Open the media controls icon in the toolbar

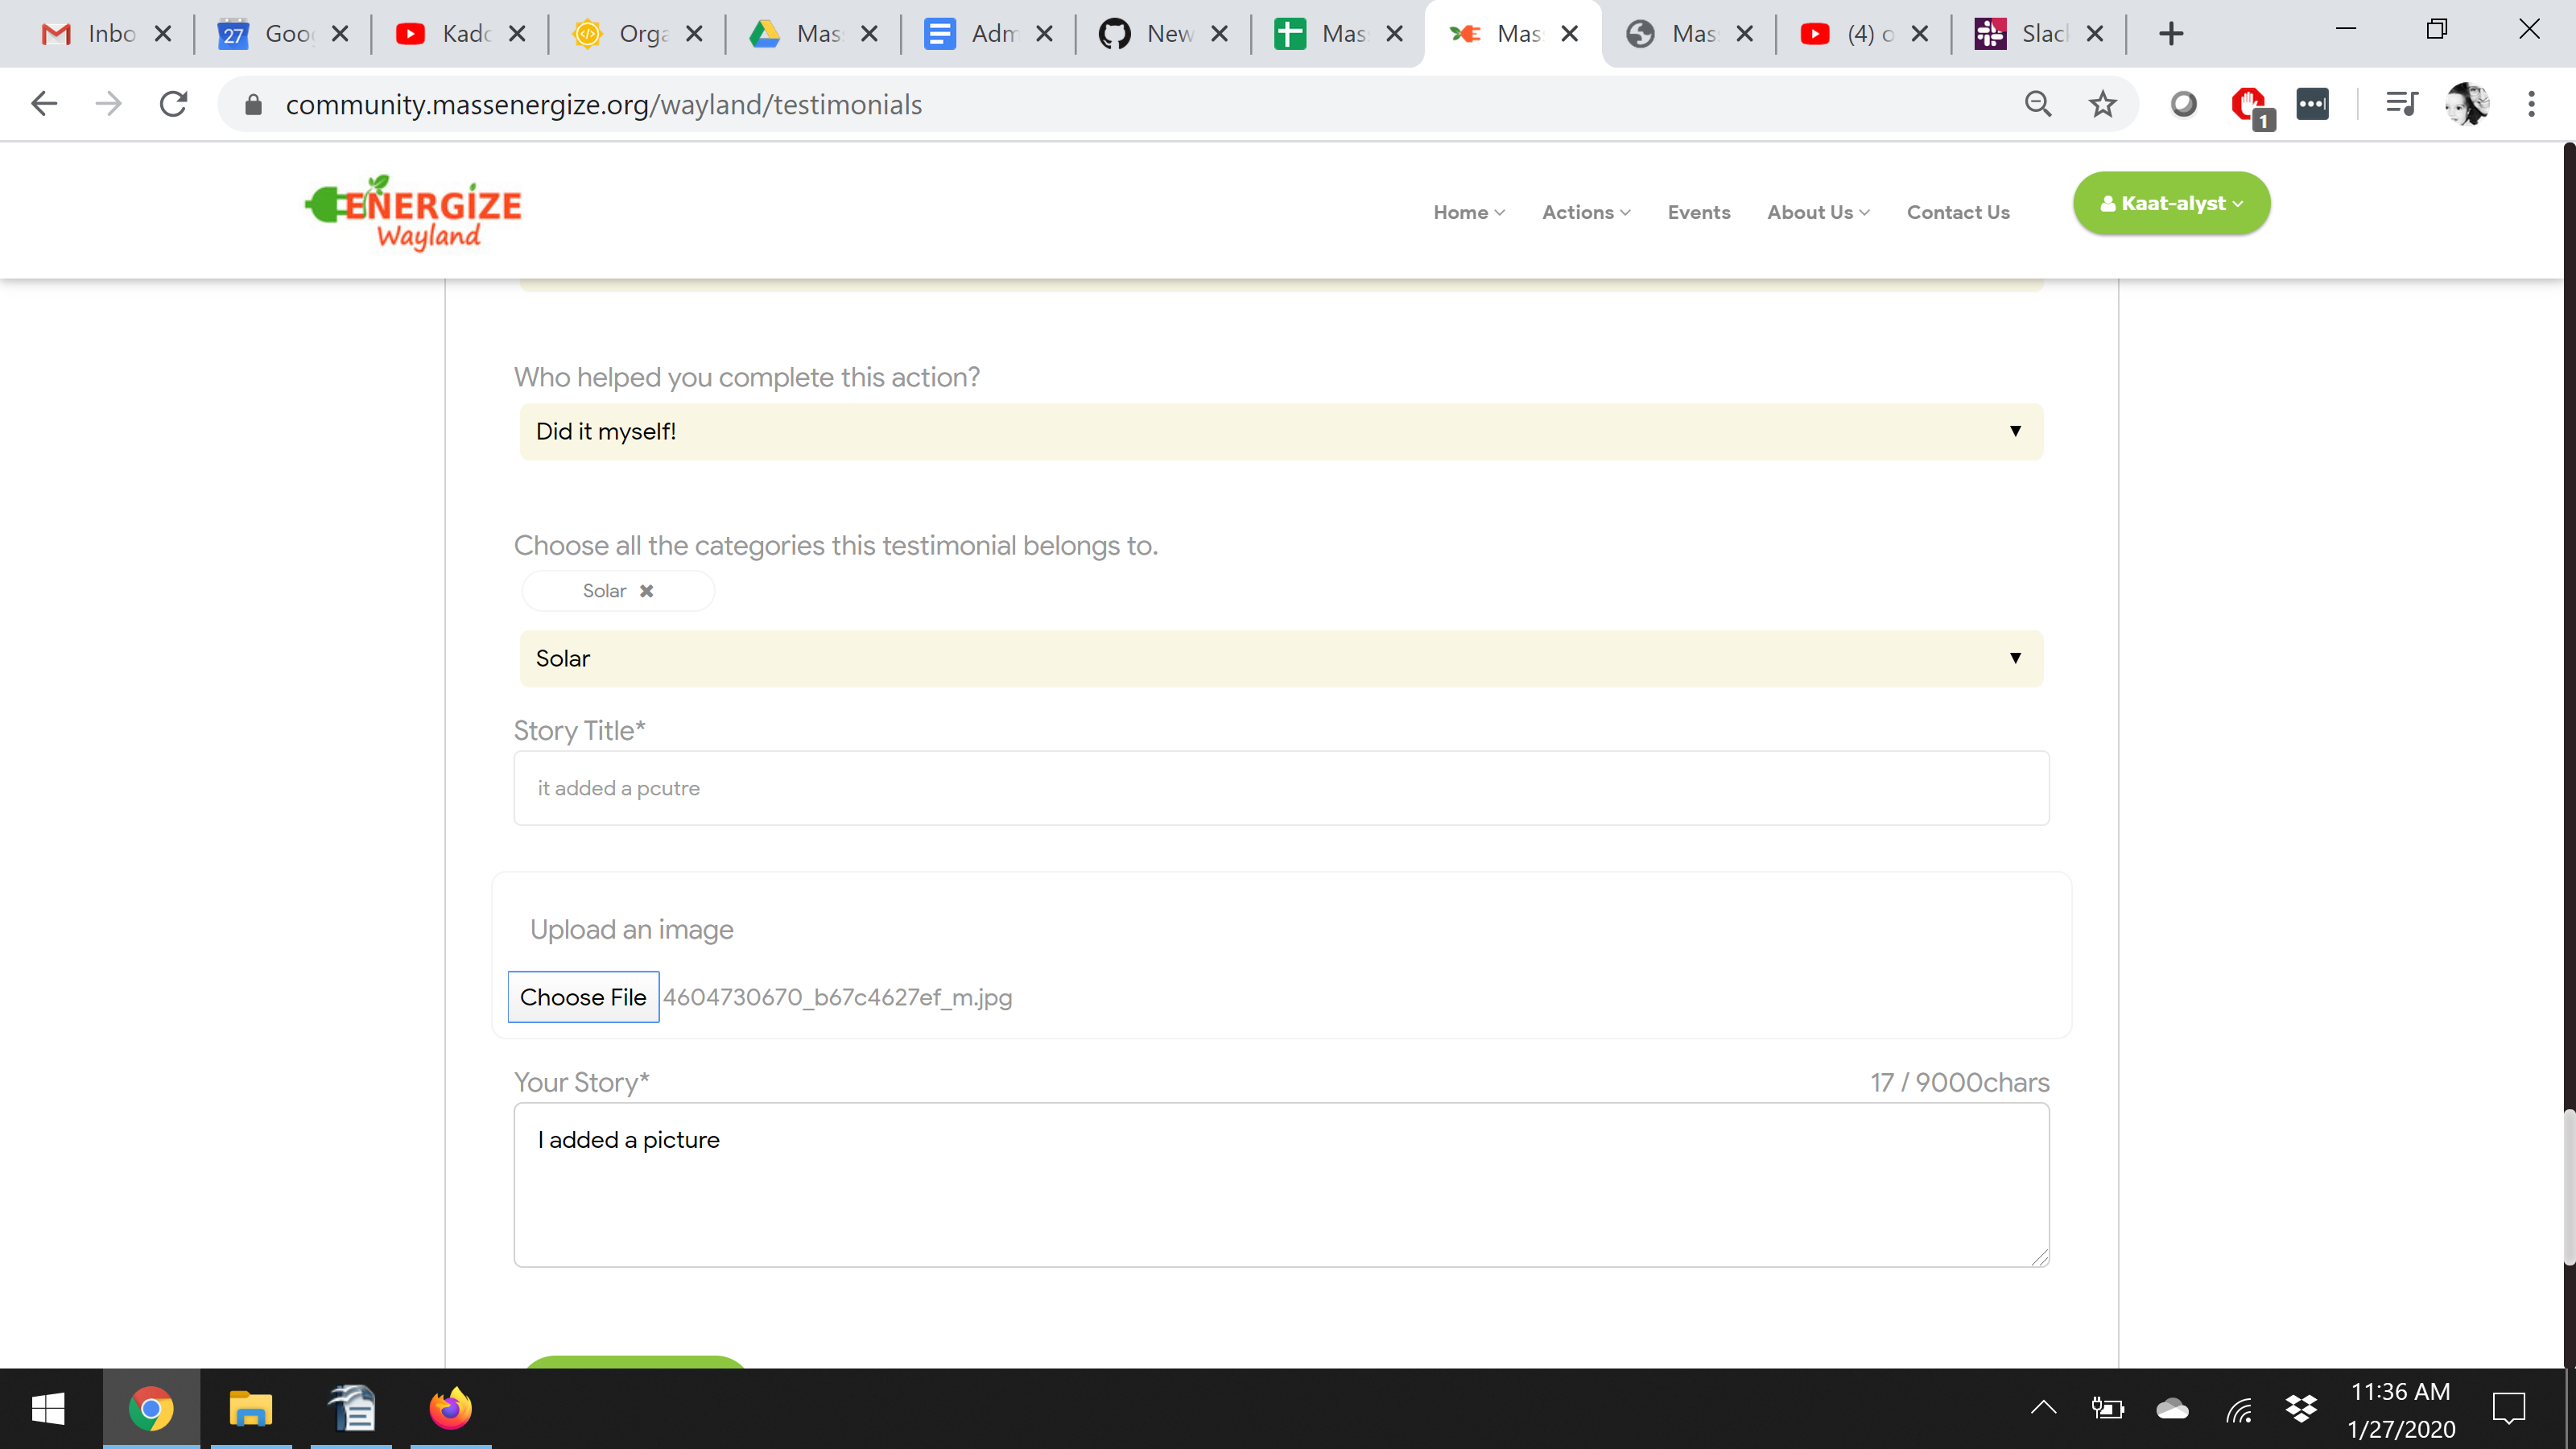point(2402,104)
